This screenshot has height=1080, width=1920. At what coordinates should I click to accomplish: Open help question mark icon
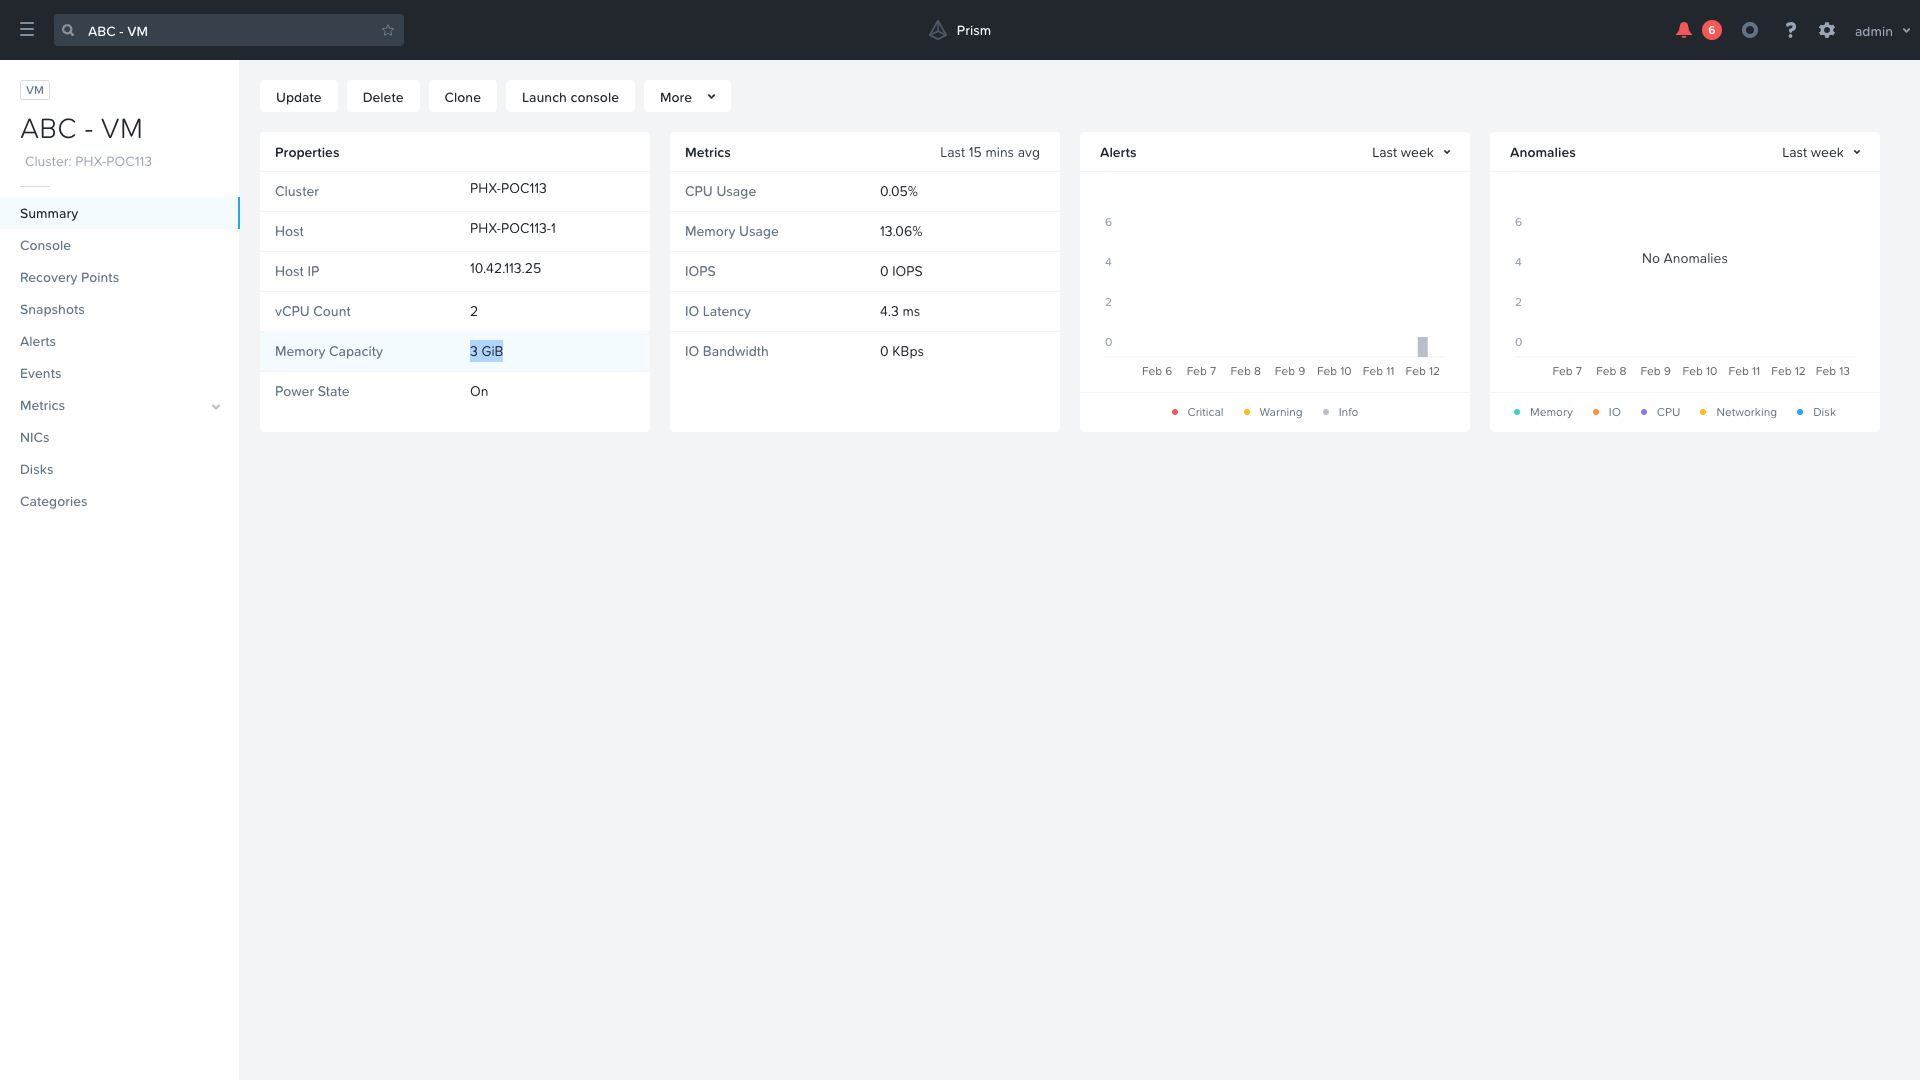[1791, 30]
